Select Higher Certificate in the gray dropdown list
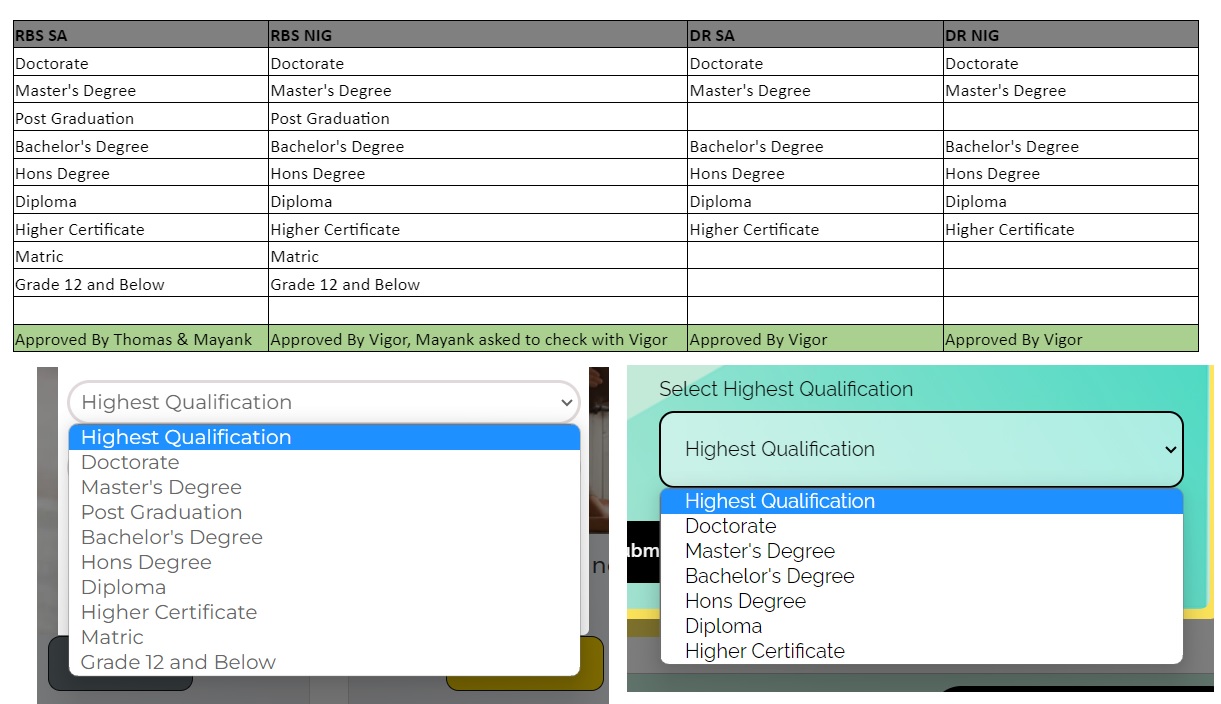1221x704 pixels. pyautogui.click(x=169, y=612)
